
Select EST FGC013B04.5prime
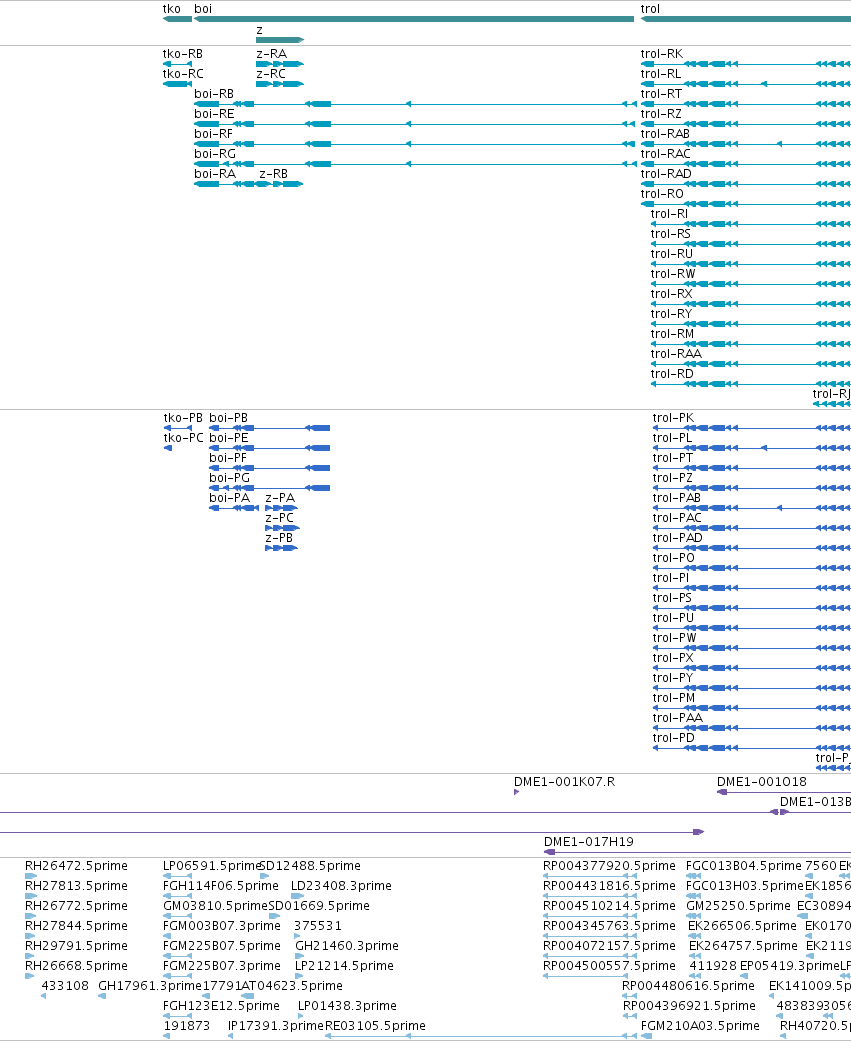click(x=743, y=866)
